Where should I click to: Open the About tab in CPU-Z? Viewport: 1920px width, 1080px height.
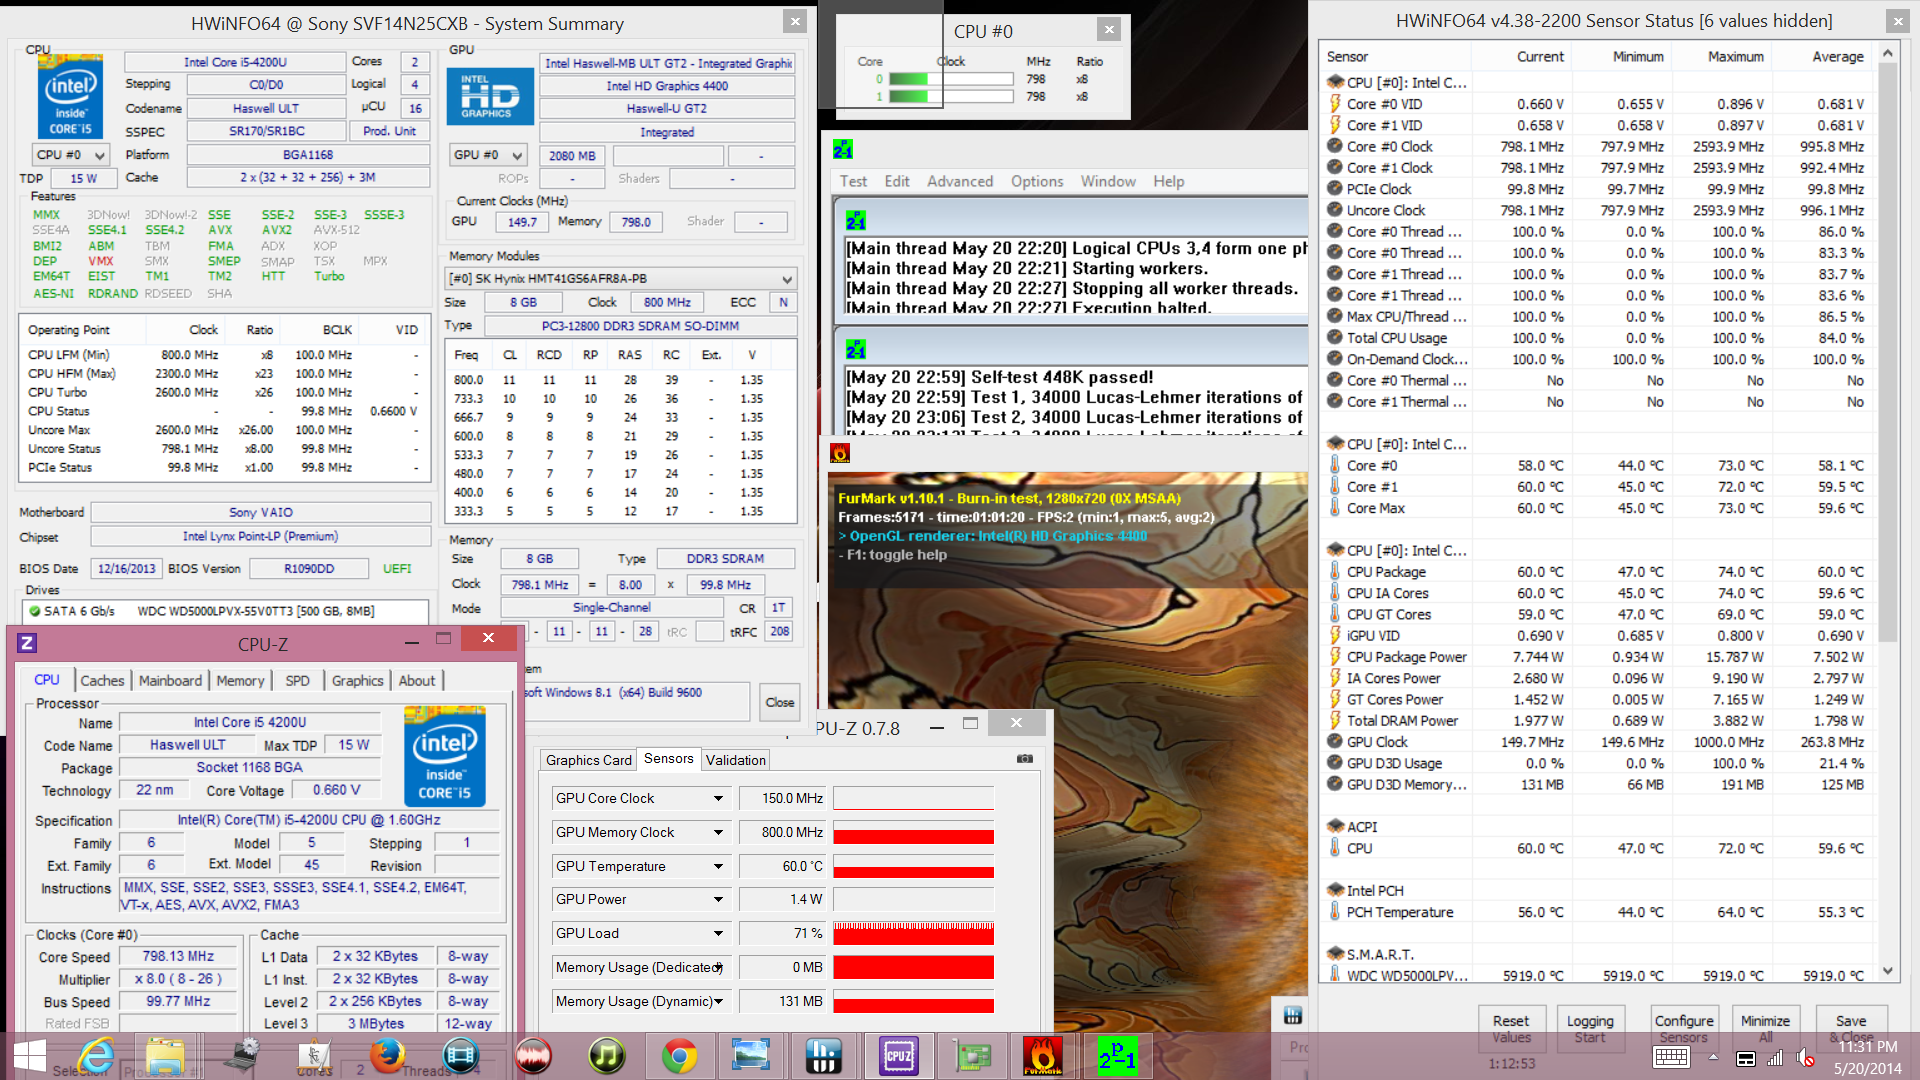tap(417, 680)
